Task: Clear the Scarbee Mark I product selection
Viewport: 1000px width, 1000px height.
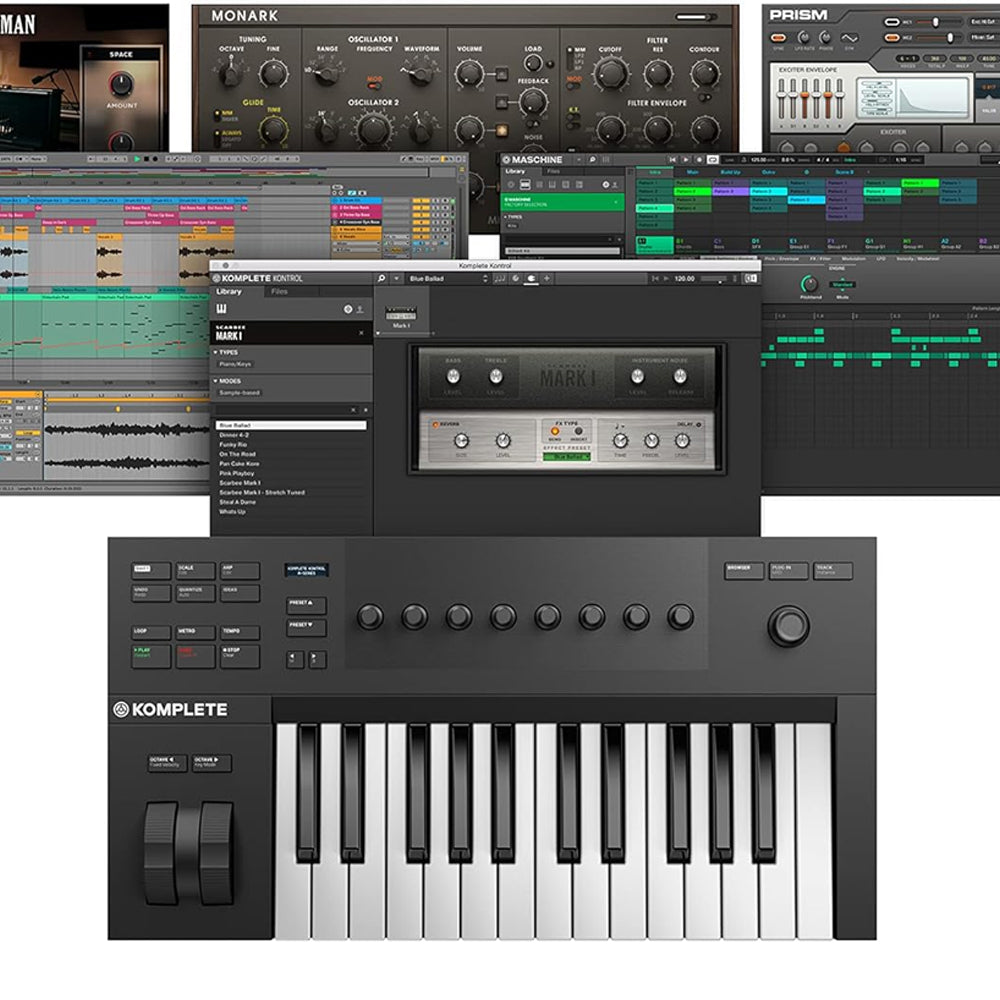Action: click(x=362, y=333)
